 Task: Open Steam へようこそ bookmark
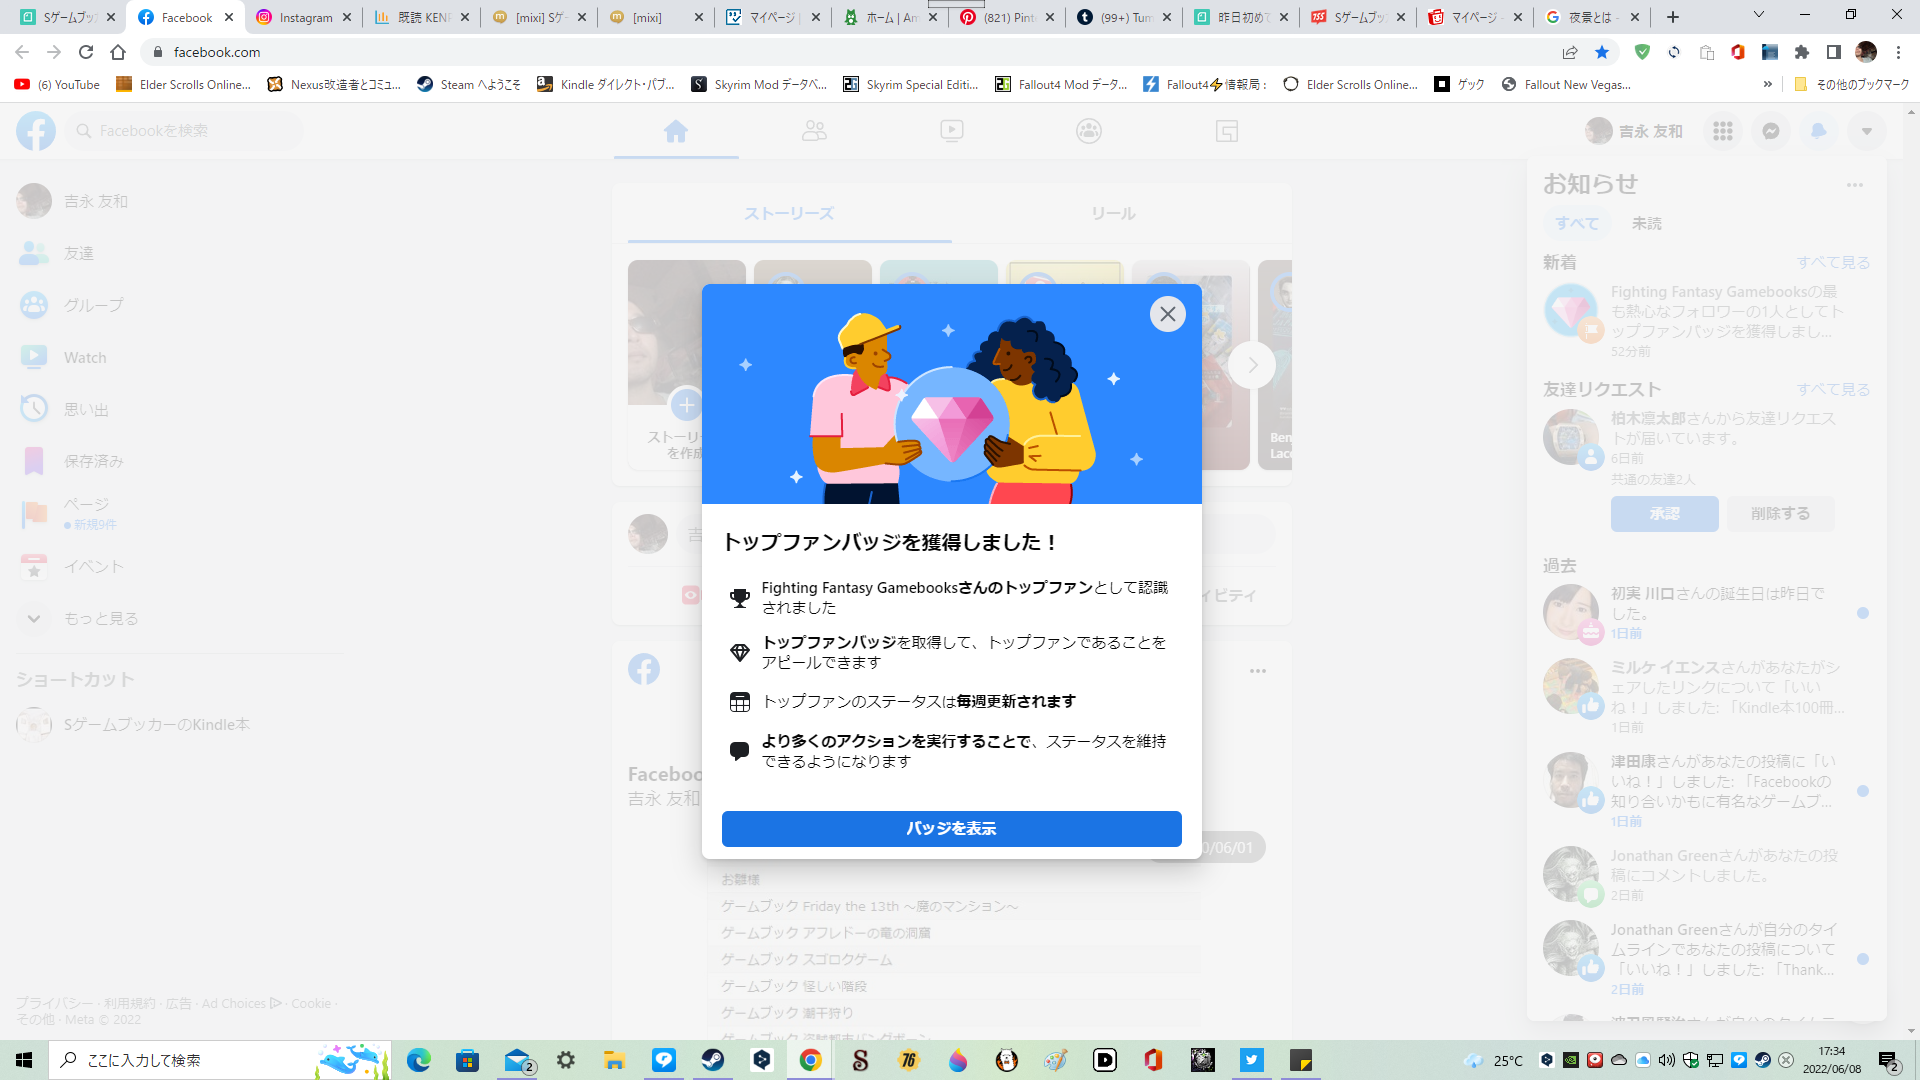[x=469, y=84]
